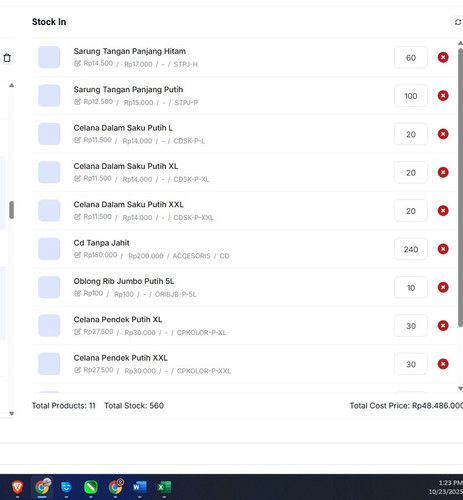Remove Sarung Tangan Panjang Hitam from list

[443, 57]
